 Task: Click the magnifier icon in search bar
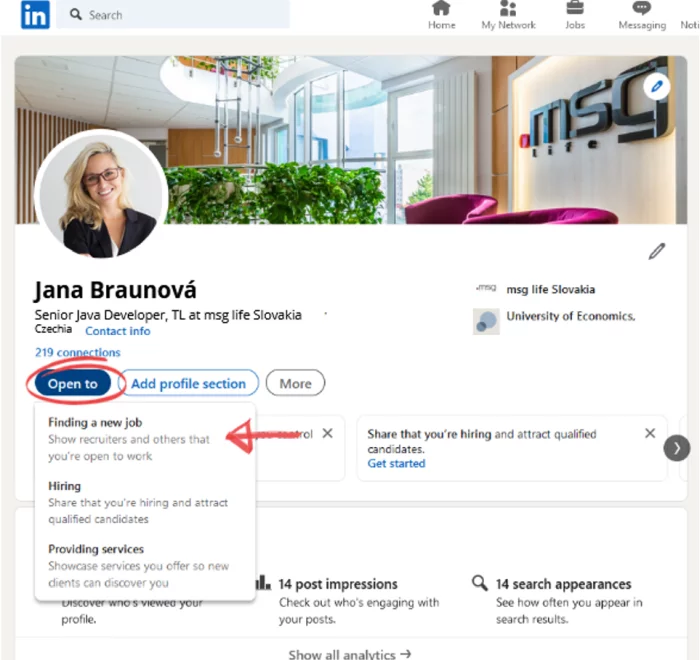point(76,15)
